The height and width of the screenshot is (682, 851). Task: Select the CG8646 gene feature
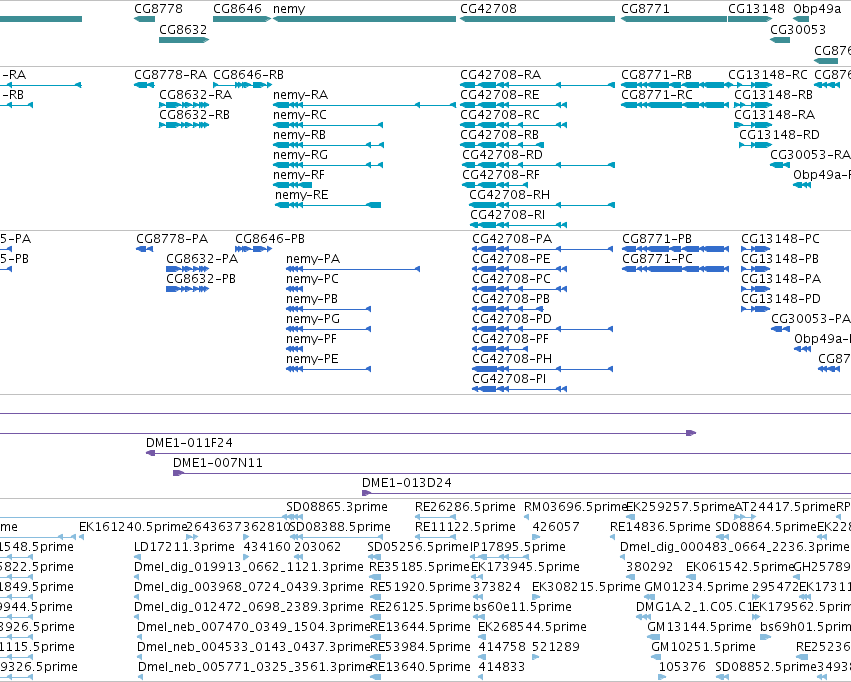click(x=242, y=19)
